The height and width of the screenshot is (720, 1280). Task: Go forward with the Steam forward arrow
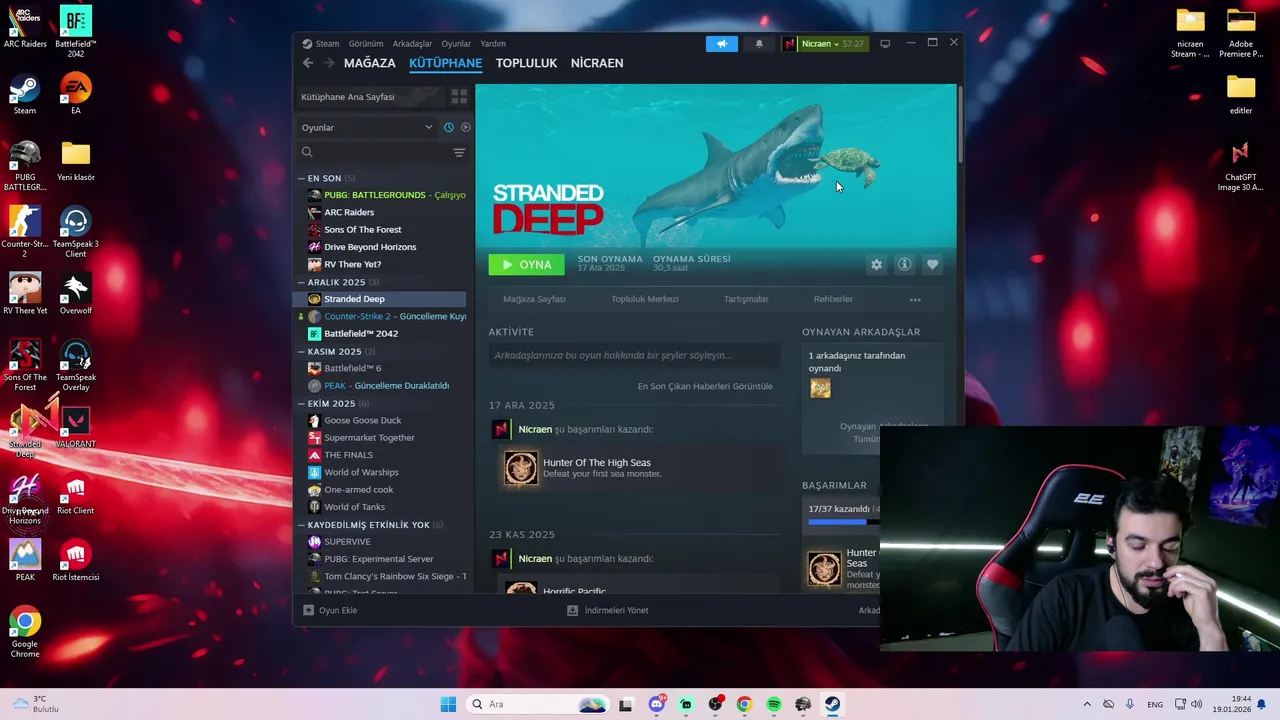(x=328, y=63)
